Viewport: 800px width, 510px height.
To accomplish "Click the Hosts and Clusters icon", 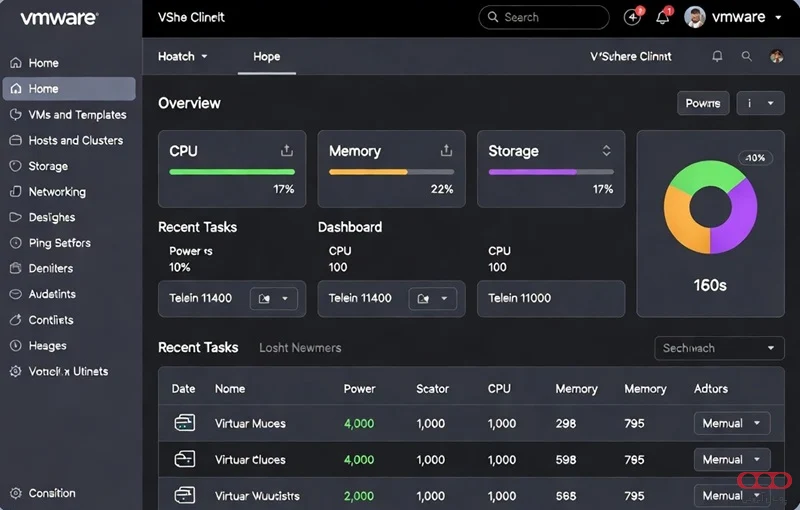I will tap(16, 140).
